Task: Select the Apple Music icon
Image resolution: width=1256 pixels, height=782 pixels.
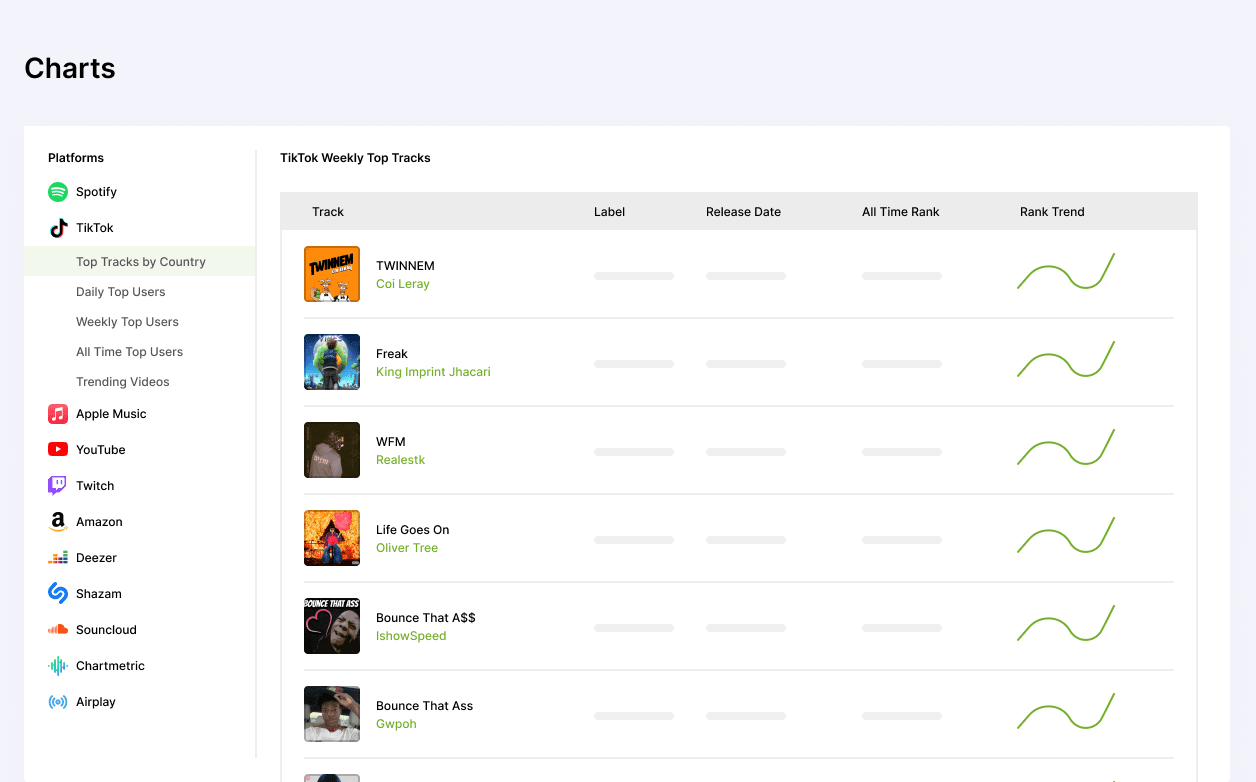Action: [58, 414]
